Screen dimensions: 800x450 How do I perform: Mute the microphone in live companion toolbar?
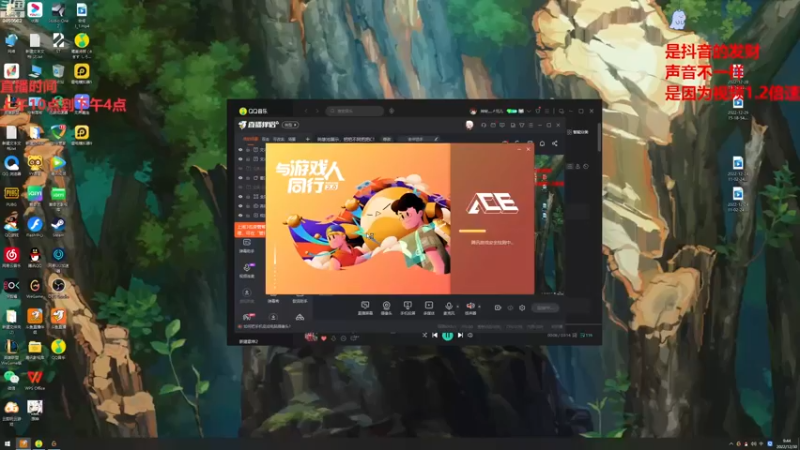point(448,306)
